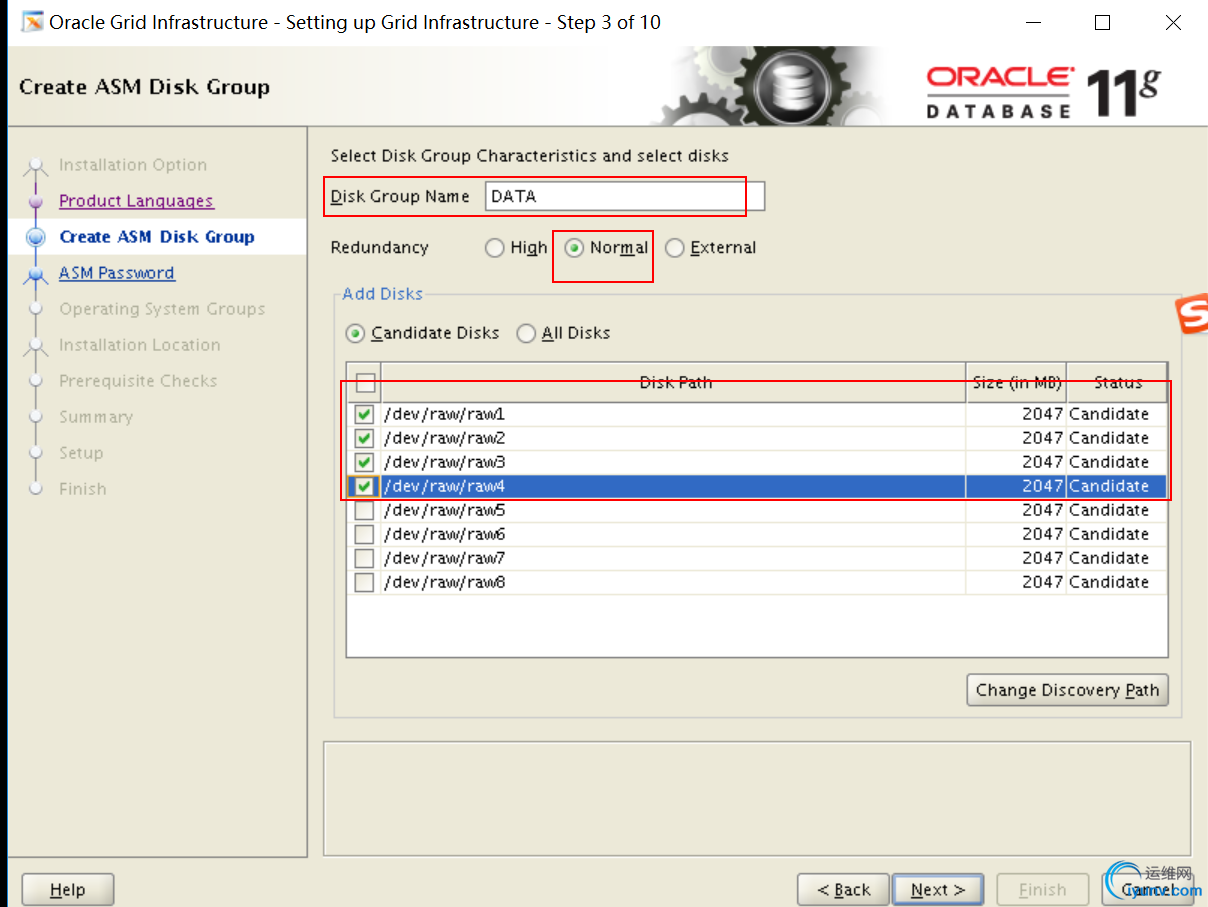1208x907 pixels.
Task: Check the /dev/raw/raw8 disk checkbox
Action: coord(364,582)
